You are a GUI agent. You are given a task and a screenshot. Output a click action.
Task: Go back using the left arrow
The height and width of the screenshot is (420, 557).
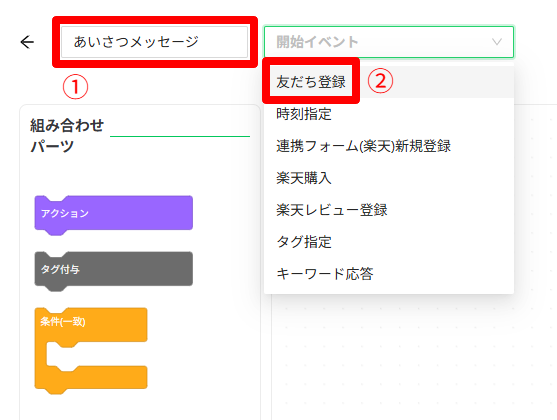coord(27,42)
